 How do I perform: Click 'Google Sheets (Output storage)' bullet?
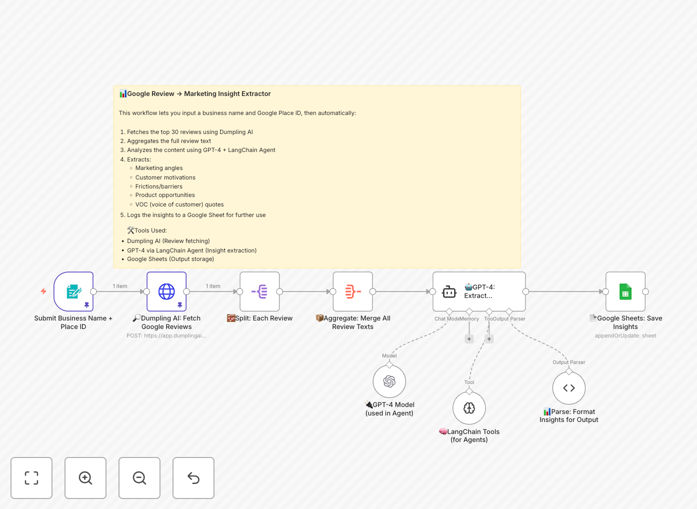tap(170, 259)
